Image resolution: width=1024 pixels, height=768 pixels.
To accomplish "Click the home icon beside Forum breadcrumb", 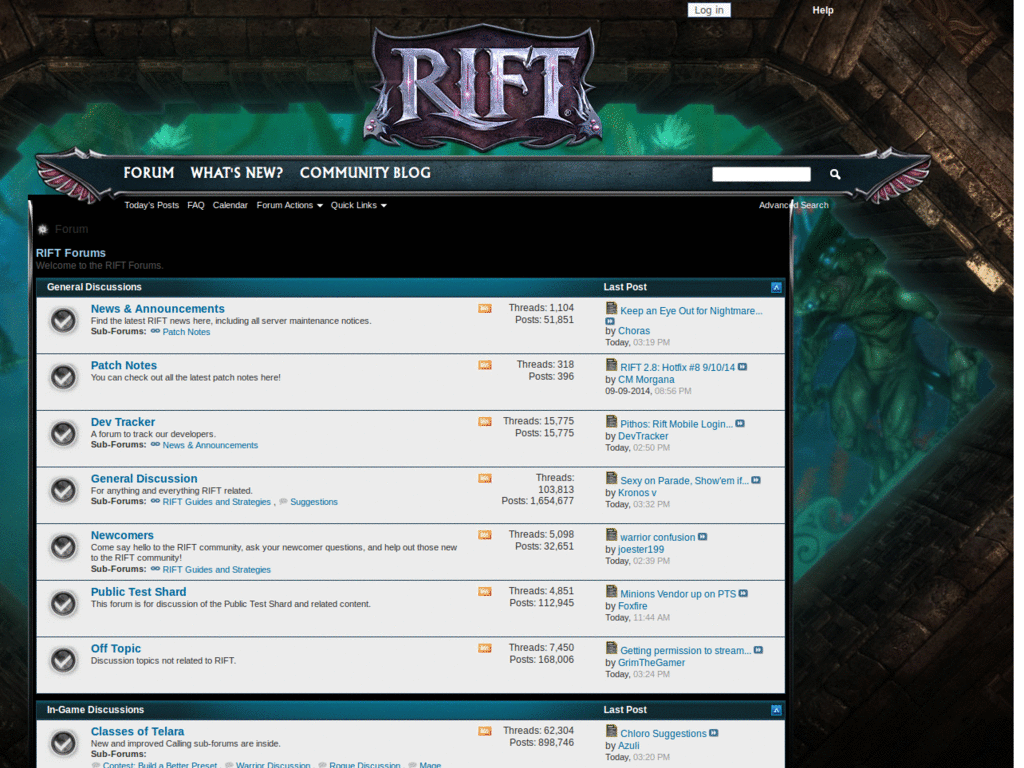I will pos(43,229).
